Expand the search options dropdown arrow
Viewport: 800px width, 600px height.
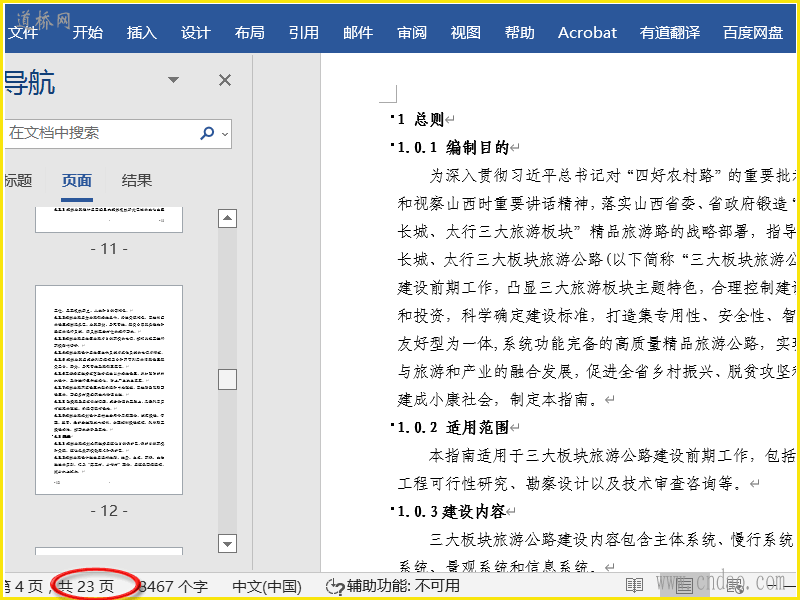pos(225,134)
